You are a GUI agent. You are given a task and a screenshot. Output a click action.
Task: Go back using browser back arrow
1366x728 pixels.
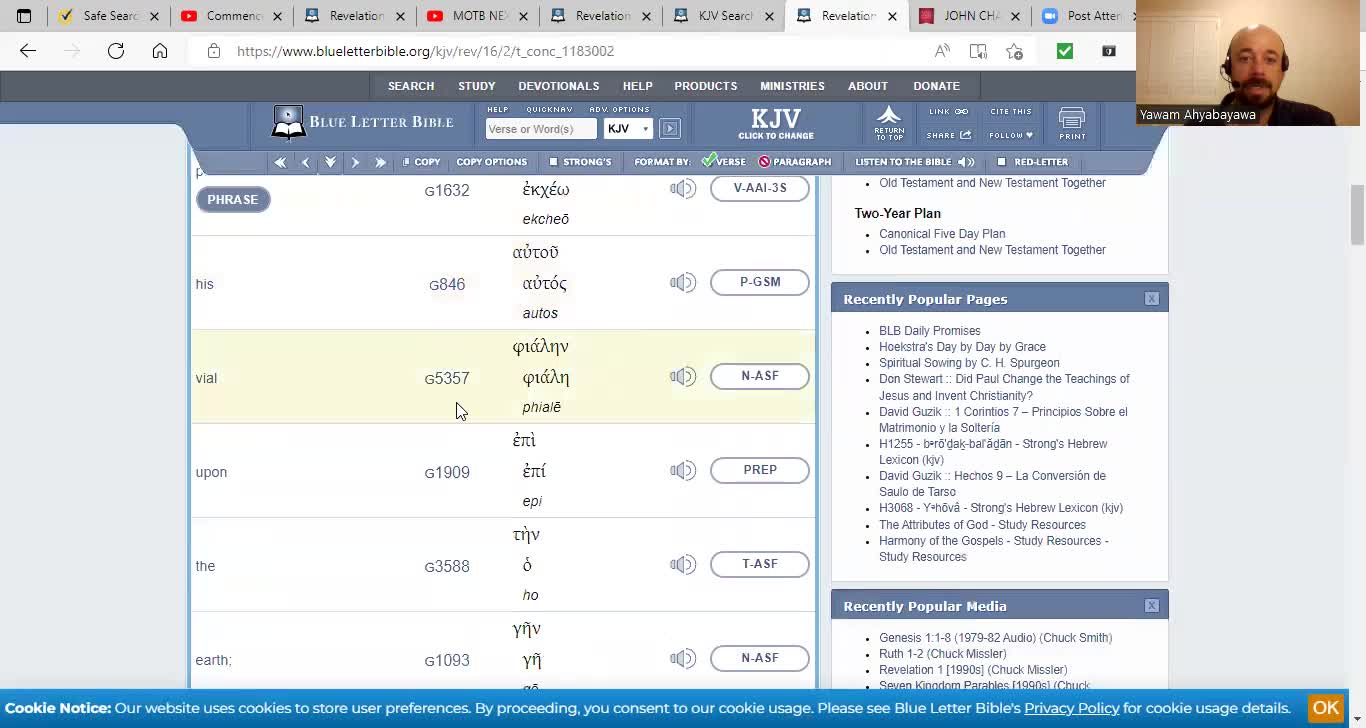[x=28, y=51]
